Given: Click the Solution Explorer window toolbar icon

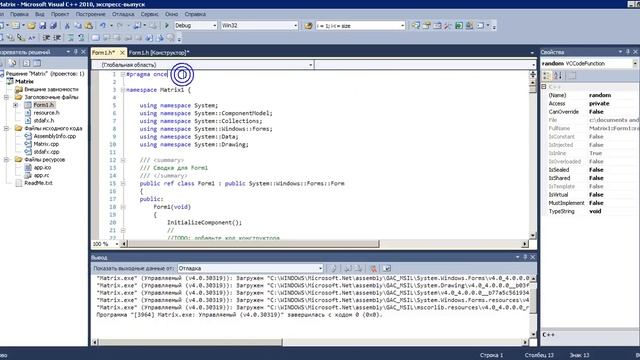Looking at the screenshot, I should click(x=416, y=25).
